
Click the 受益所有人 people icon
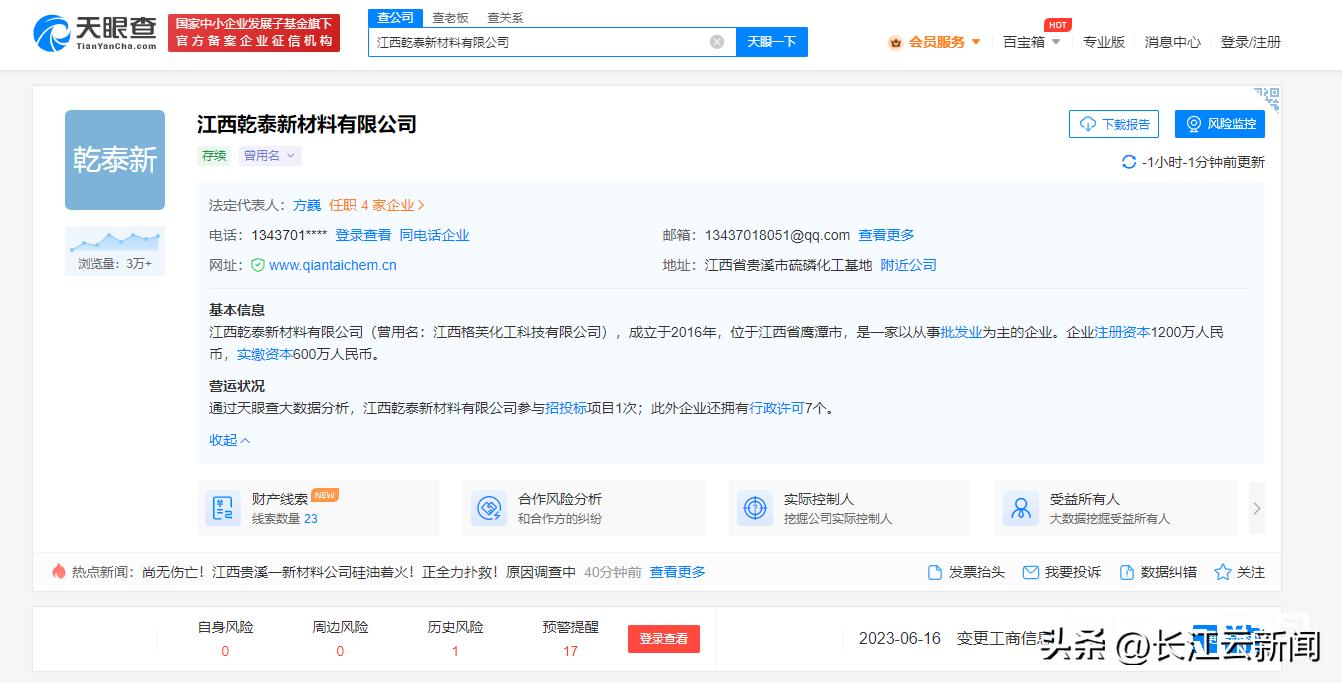click(x=1020, y=508)
